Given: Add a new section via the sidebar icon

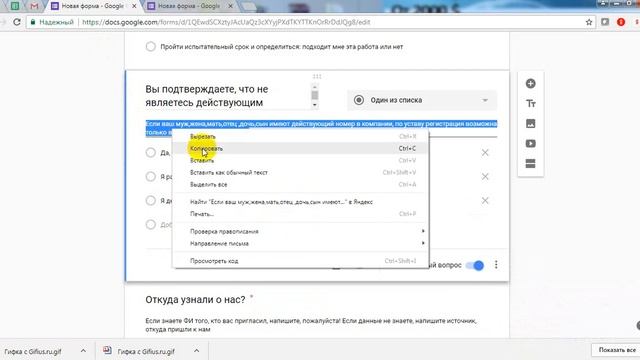Looking at the screenshot, I should click(530, 164).
